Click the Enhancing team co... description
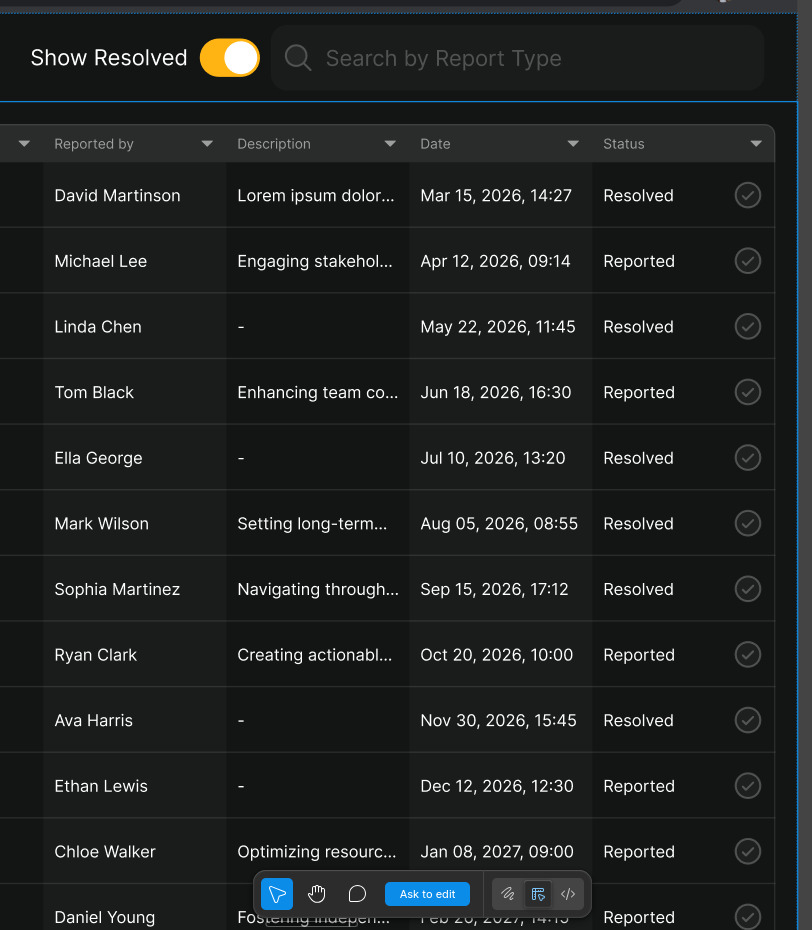812x930 pixels. click(317, 392)
